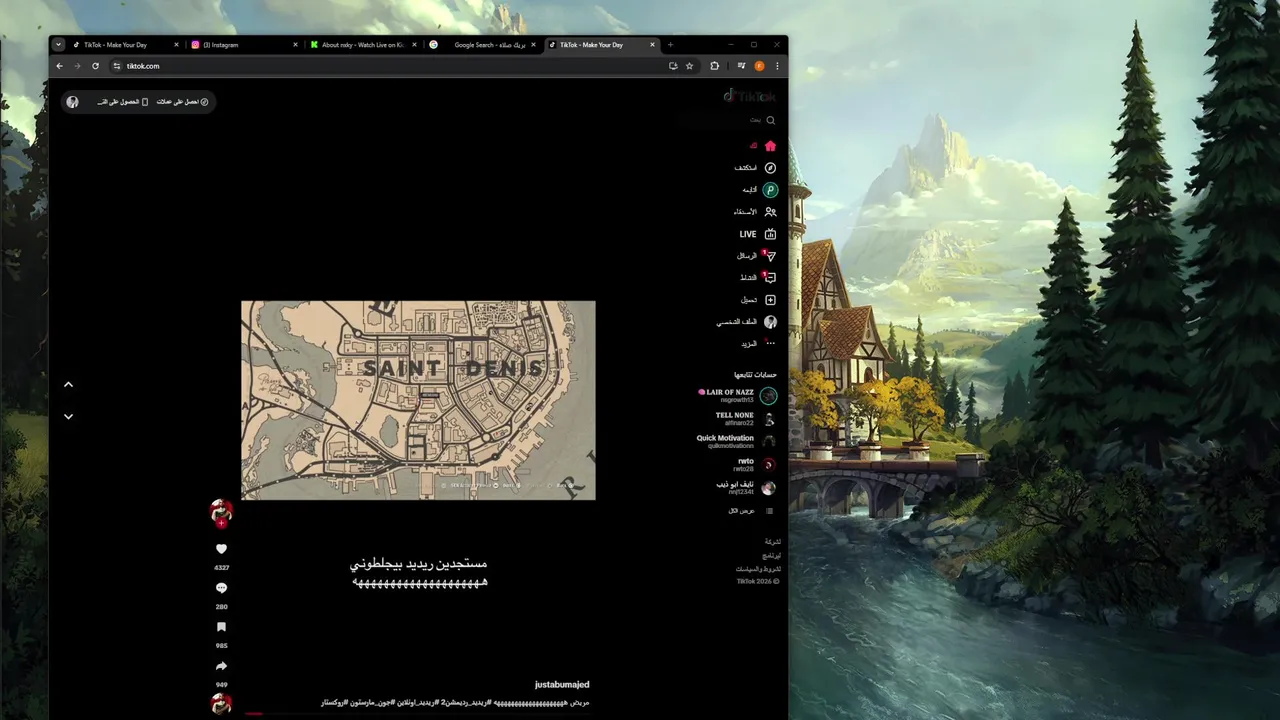Open the Messages paper-plane icon

coord(770,256)
